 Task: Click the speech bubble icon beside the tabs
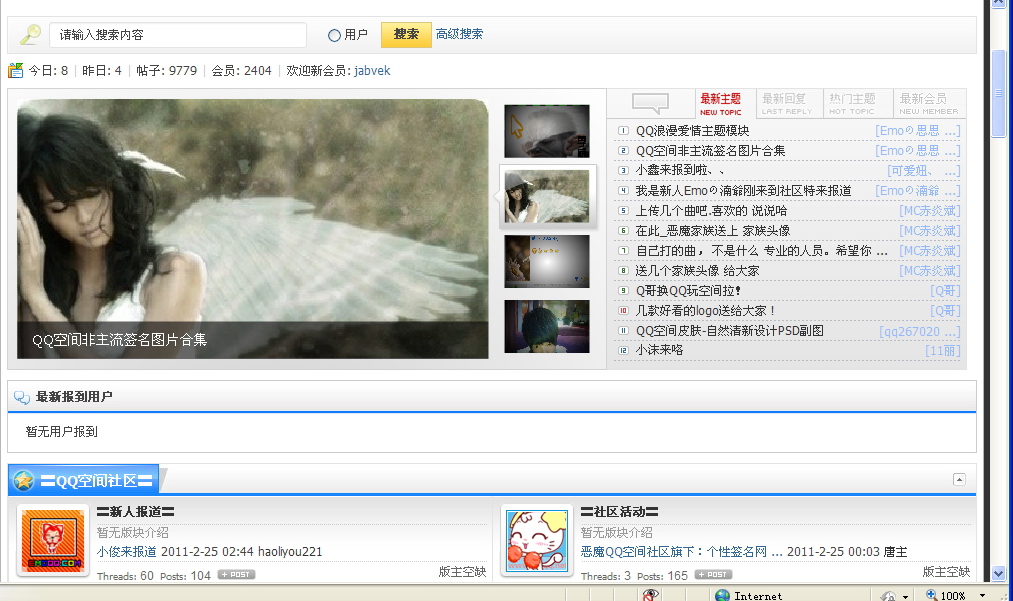coord(650,103)
